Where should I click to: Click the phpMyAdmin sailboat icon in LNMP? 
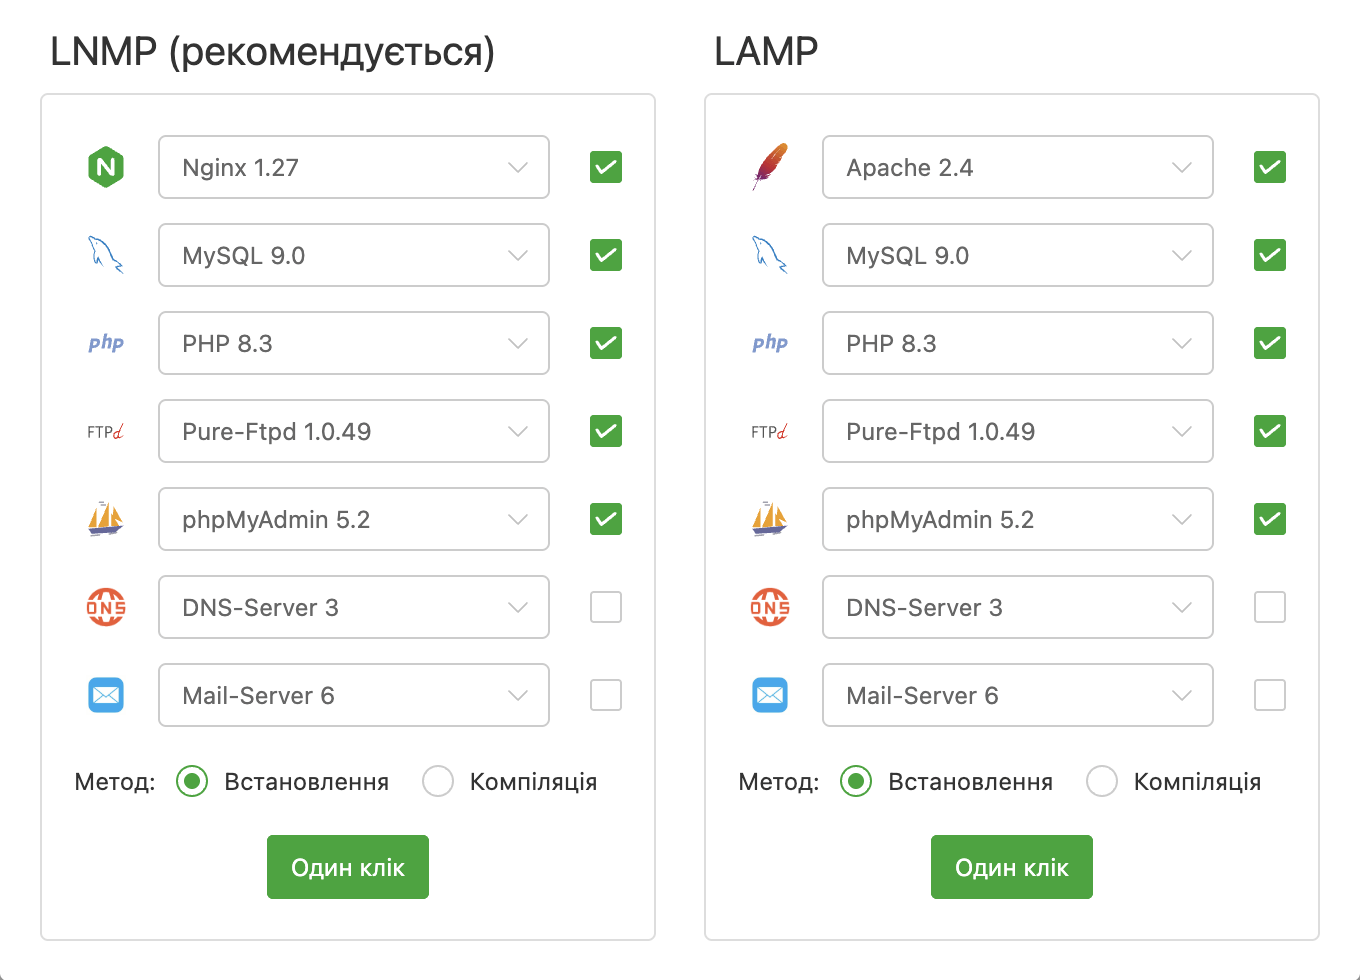pyautogui.click(x=106, y=519)
